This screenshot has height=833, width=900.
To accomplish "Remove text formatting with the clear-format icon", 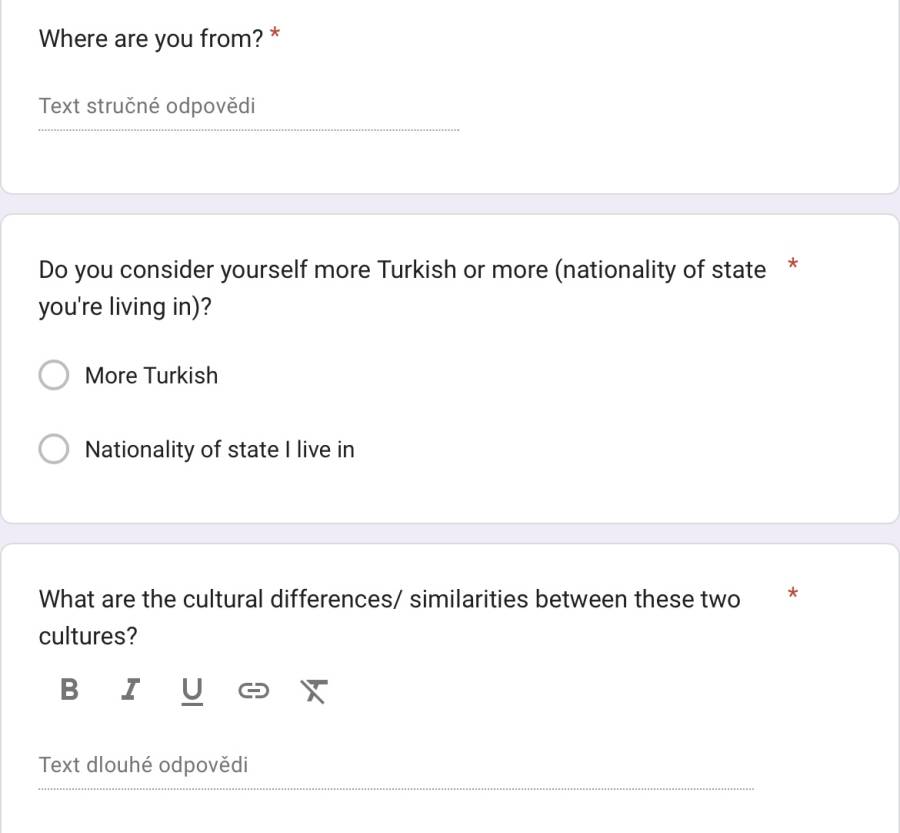I will click(314, 691).
